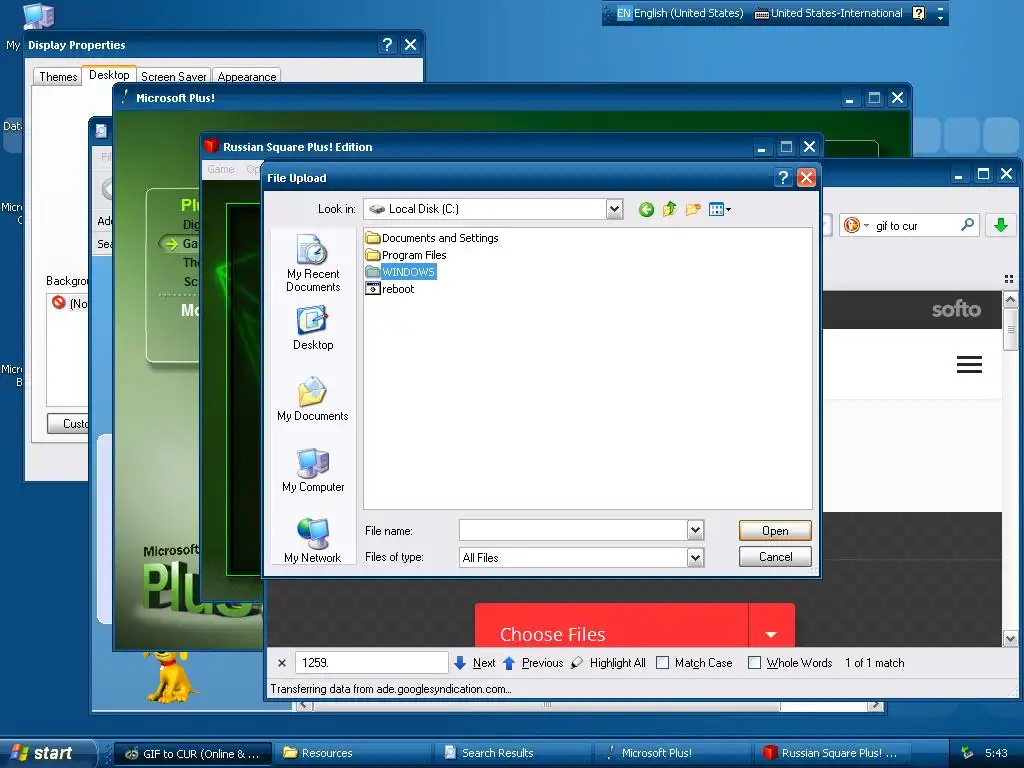Find Previous match
This screenshot has width=1024, height=768.
coord(533,663)
